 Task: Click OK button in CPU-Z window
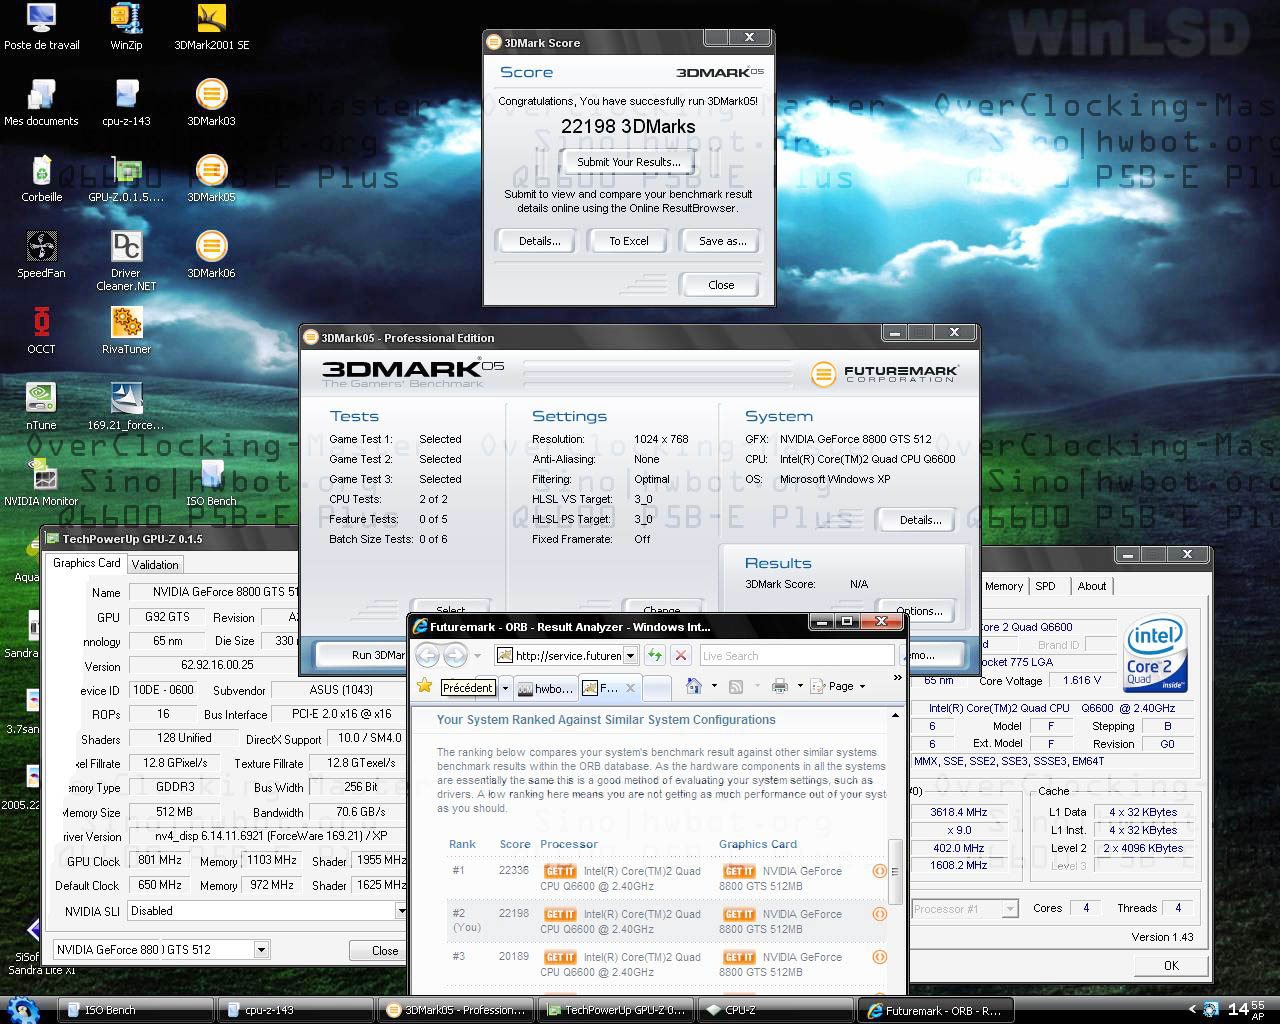[1171, 966]
